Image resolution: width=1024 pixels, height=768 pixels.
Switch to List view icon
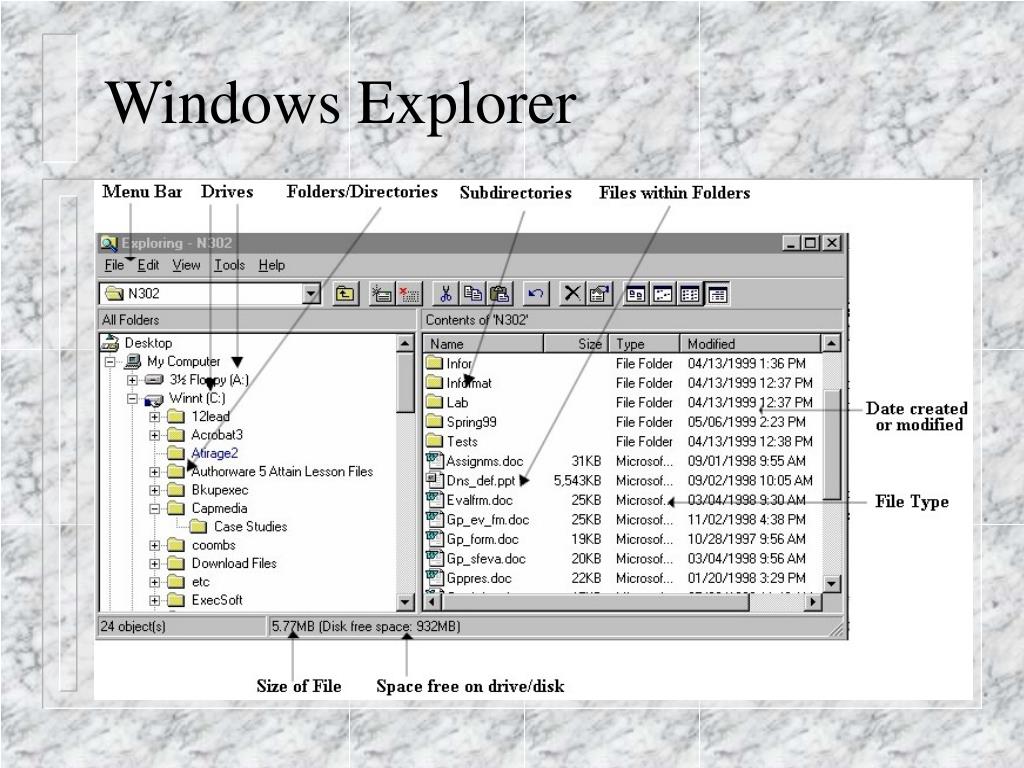(x=690, y=294)
